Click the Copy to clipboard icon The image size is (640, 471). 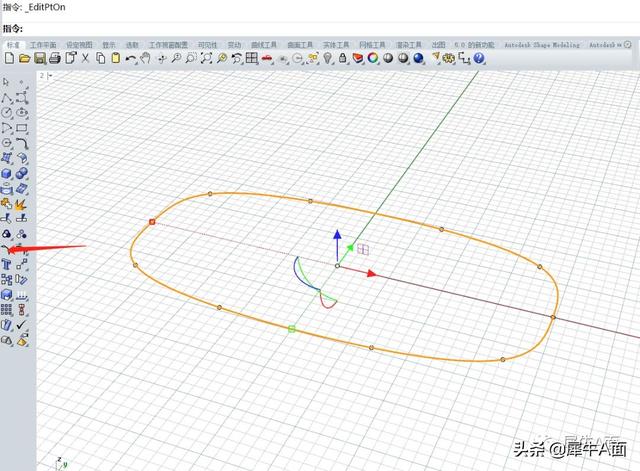click(100, 58)
